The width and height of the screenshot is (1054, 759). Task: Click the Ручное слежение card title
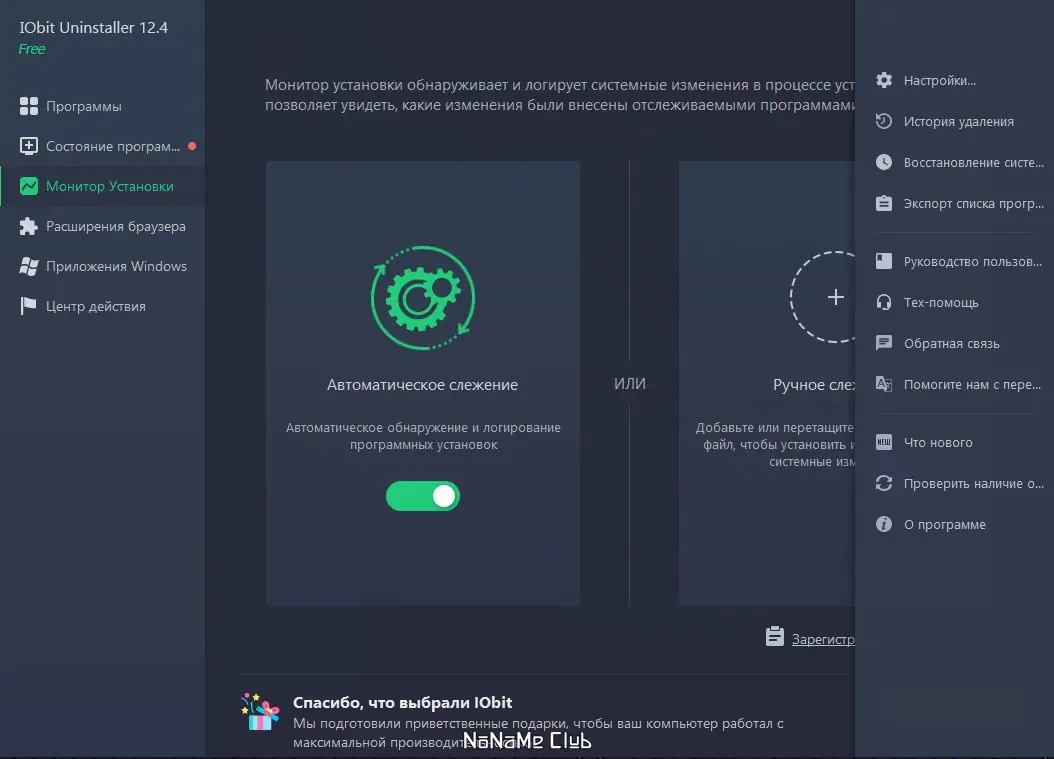(814, 385)
